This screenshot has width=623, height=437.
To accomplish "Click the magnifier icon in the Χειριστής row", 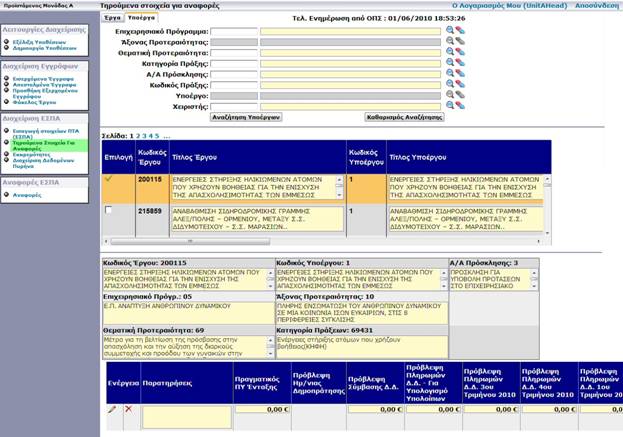I will pyautogui.click(x=451, y=107).
